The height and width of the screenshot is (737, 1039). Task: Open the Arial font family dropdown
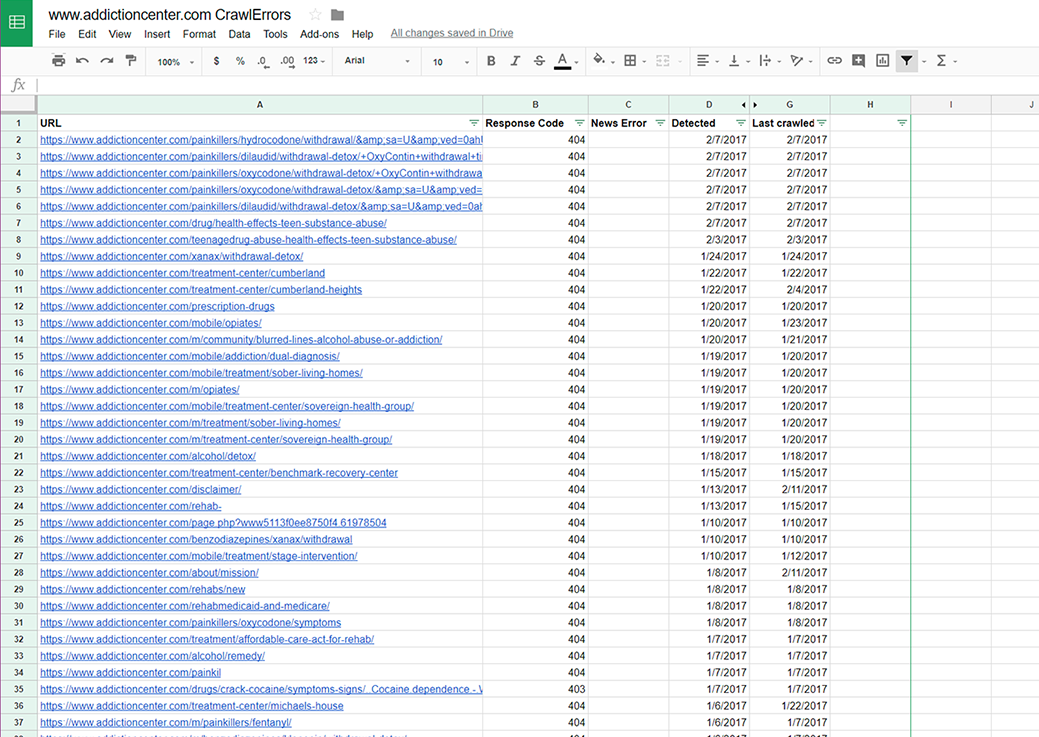[x=377, y=62]
